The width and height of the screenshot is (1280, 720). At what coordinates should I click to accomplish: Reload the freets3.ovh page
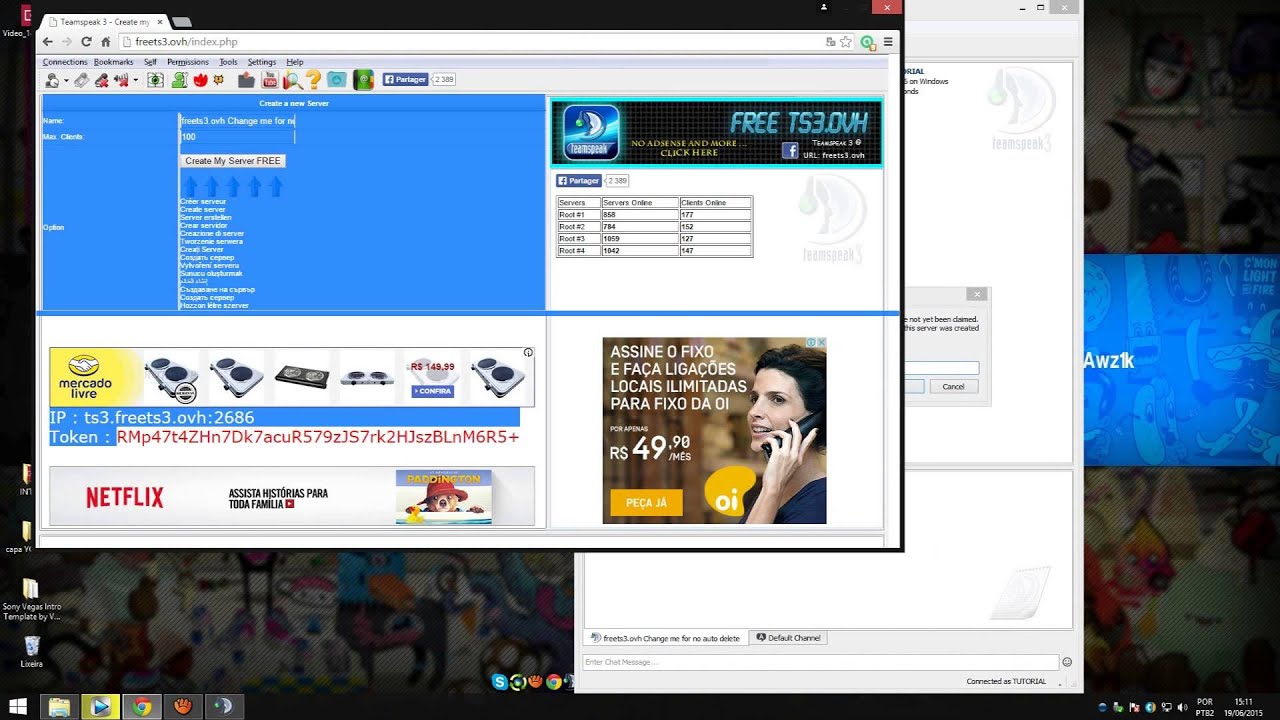(86, 42)
